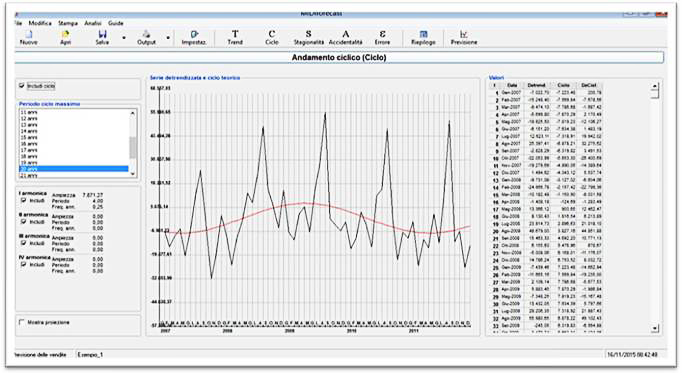Click the period list scrollbar thumb
Image resolution: width=682 pixels, height=373 pixels.
point(133,148)
